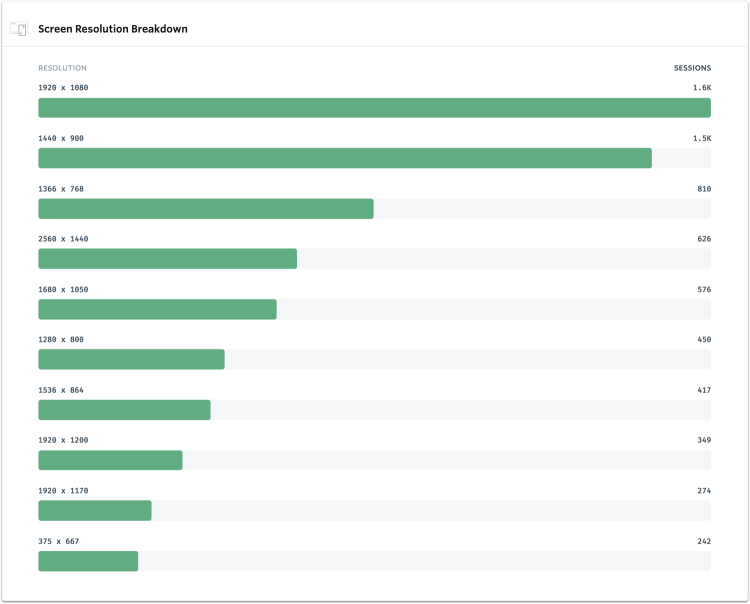Click the 626 sessions value
The height and width of the screenshot is (604, 750).
(x=704, y=239)
